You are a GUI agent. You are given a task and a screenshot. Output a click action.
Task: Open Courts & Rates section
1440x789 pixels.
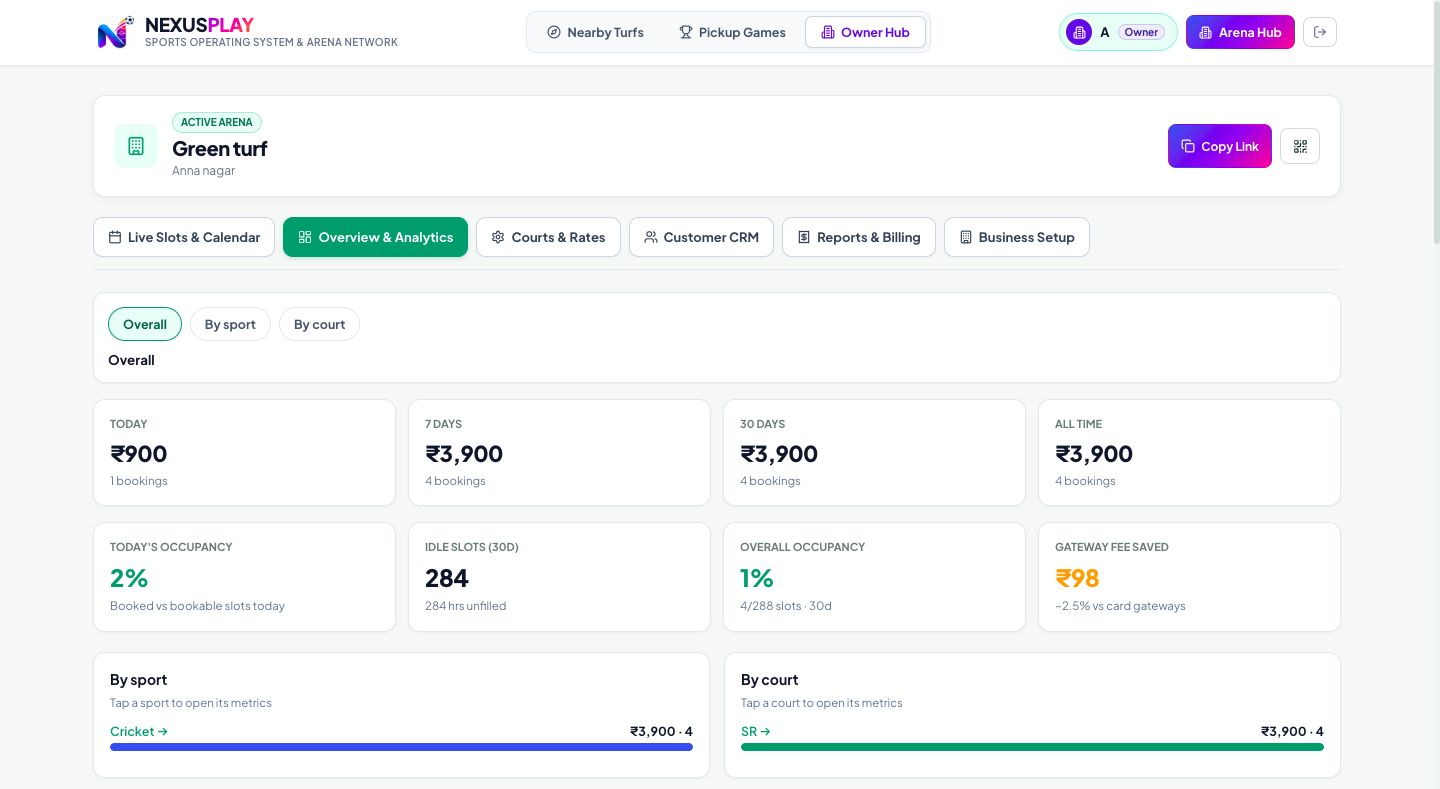(x=548, y=237)
